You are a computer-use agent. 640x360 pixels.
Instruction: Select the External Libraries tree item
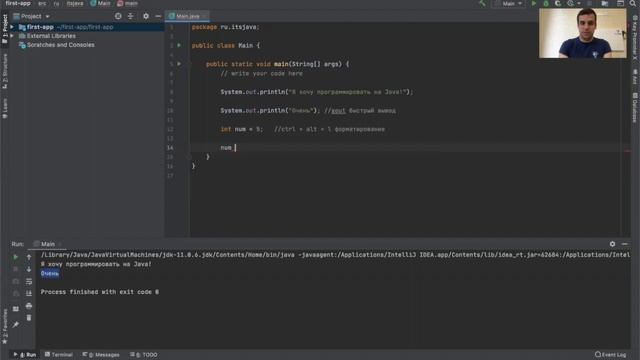click(x=51, y=36)
